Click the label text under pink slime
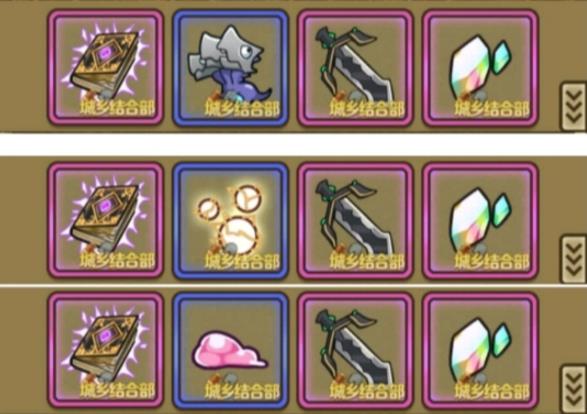 coord(242,391)
